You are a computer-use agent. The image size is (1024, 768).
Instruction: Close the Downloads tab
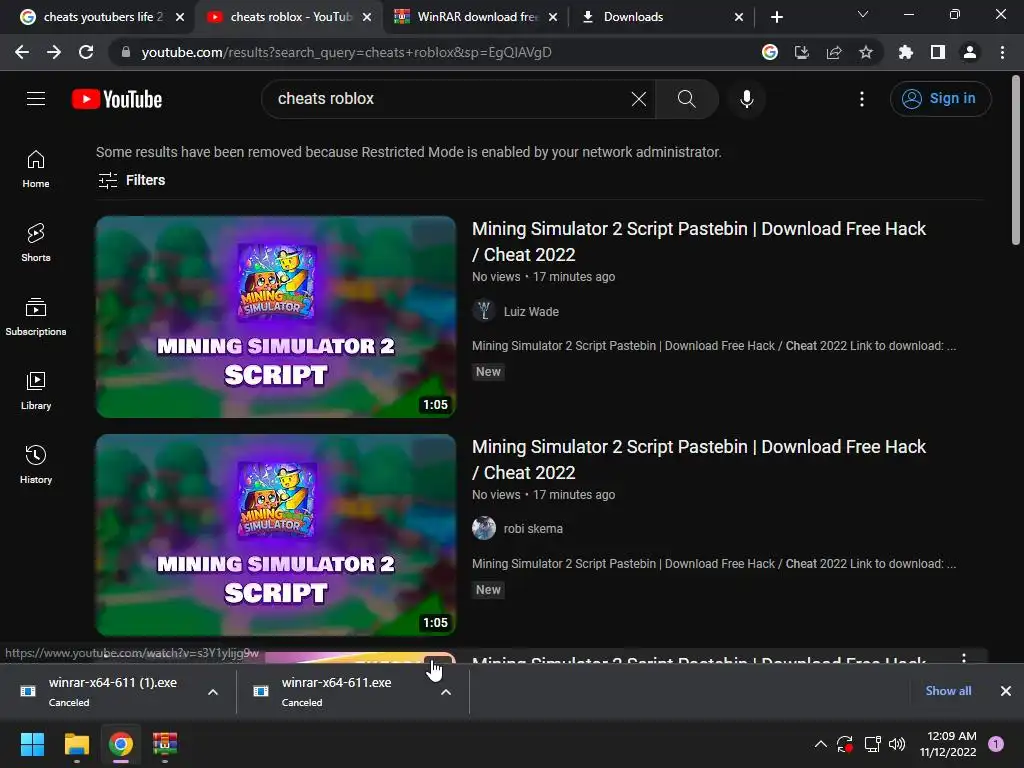(739, 17)
